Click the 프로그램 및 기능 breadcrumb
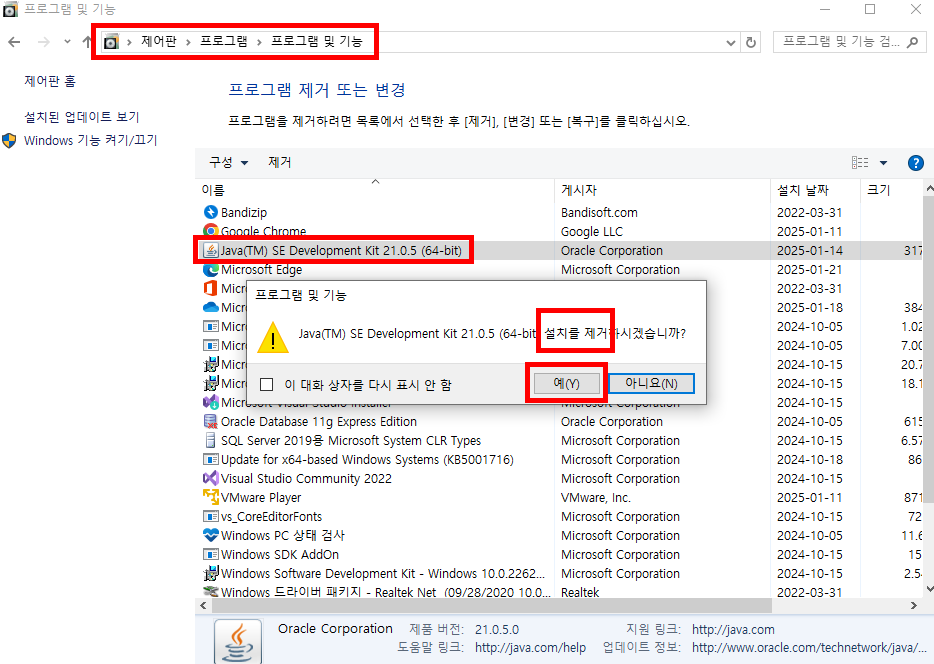934x664 pixels. [x=317, y=41]
